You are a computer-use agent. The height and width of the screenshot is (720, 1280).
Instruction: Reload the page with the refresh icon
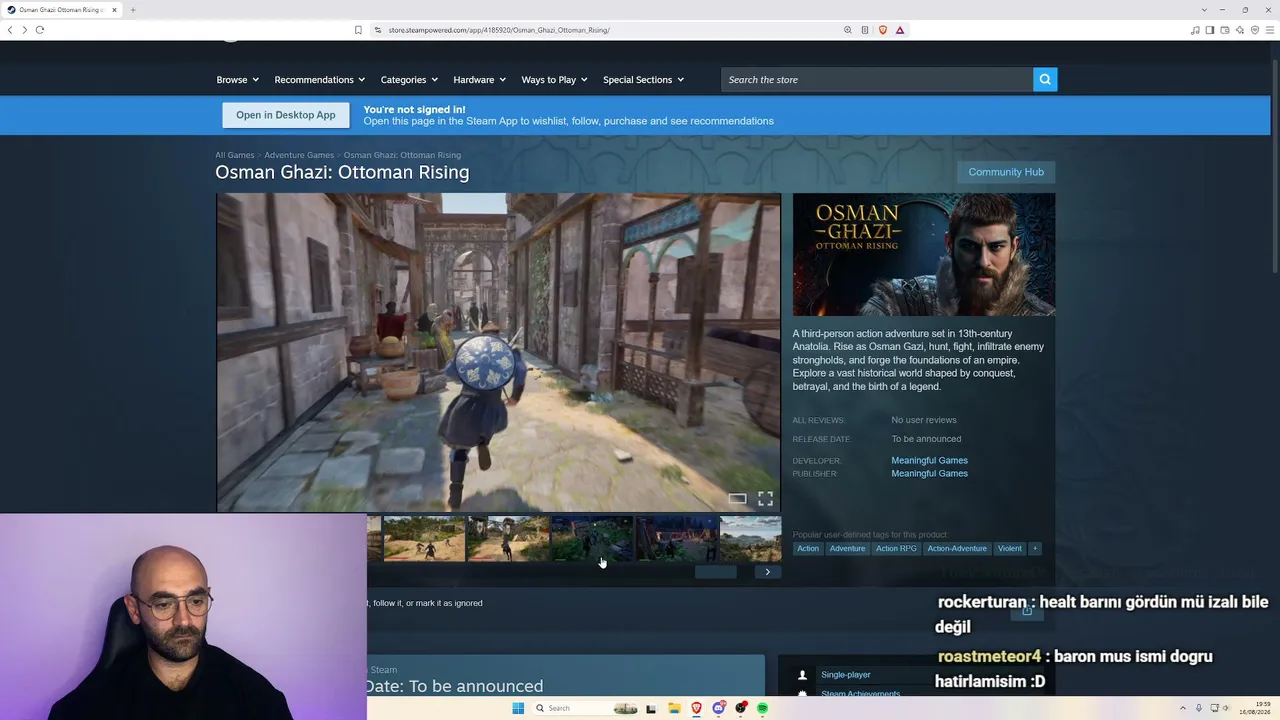pyautogui.click(x=40, y=30)
